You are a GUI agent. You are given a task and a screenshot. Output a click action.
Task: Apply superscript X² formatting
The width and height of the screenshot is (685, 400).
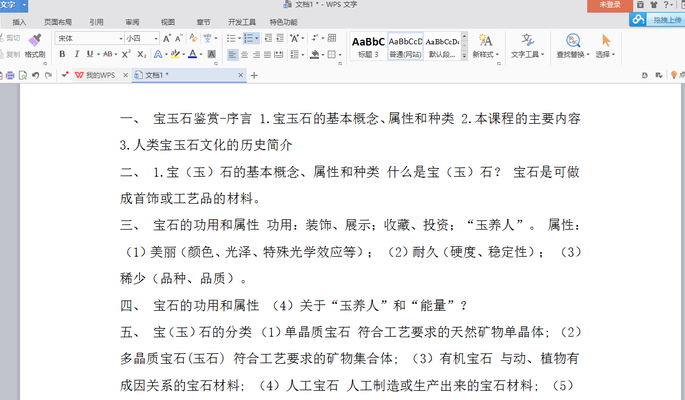coord(126,54)
